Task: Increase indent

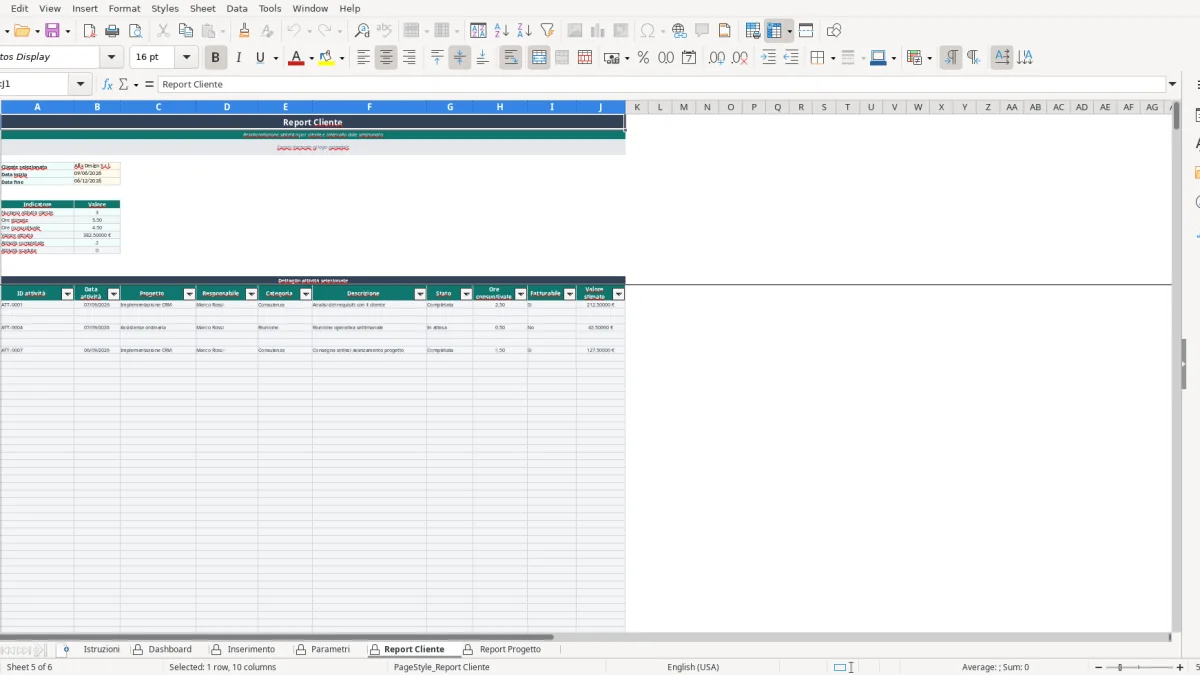Action: click(x=768, y=58)
